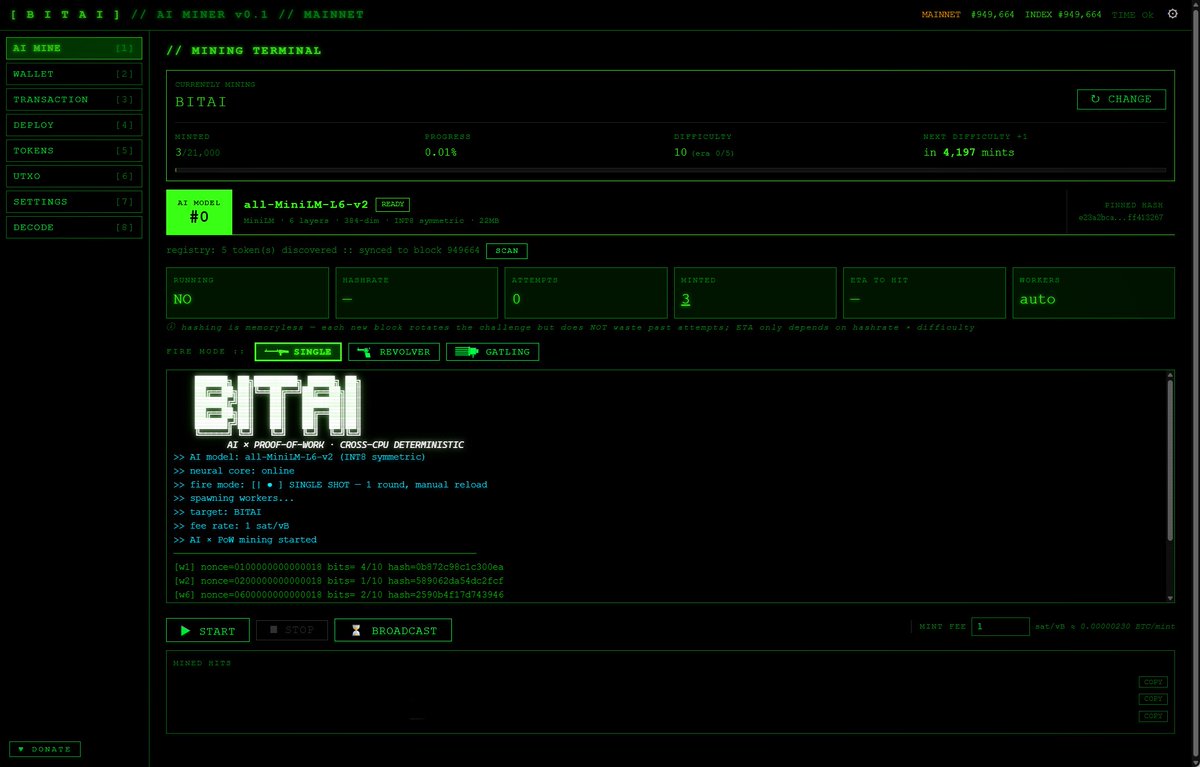
Task: Click the DIFFICULTY 10 value
Action: click(680, 152)
